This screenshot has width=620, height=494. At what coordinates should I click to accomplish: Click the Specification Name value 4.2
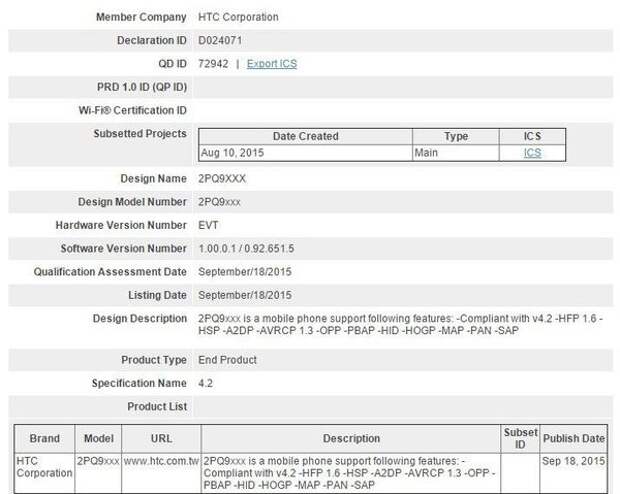(205, 383)
